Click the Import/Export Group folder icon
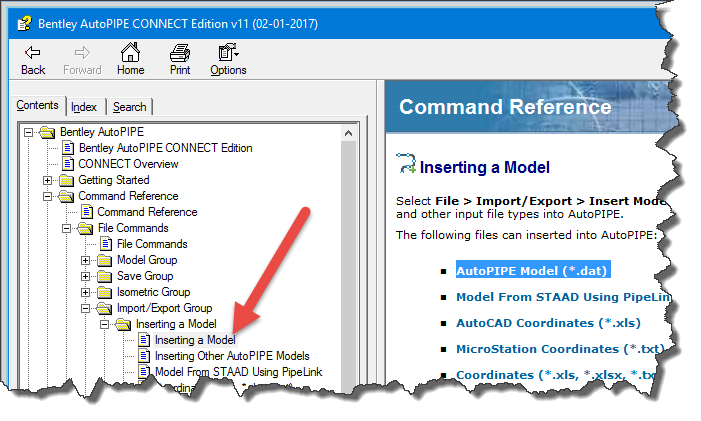 click(x=105, y=308)
